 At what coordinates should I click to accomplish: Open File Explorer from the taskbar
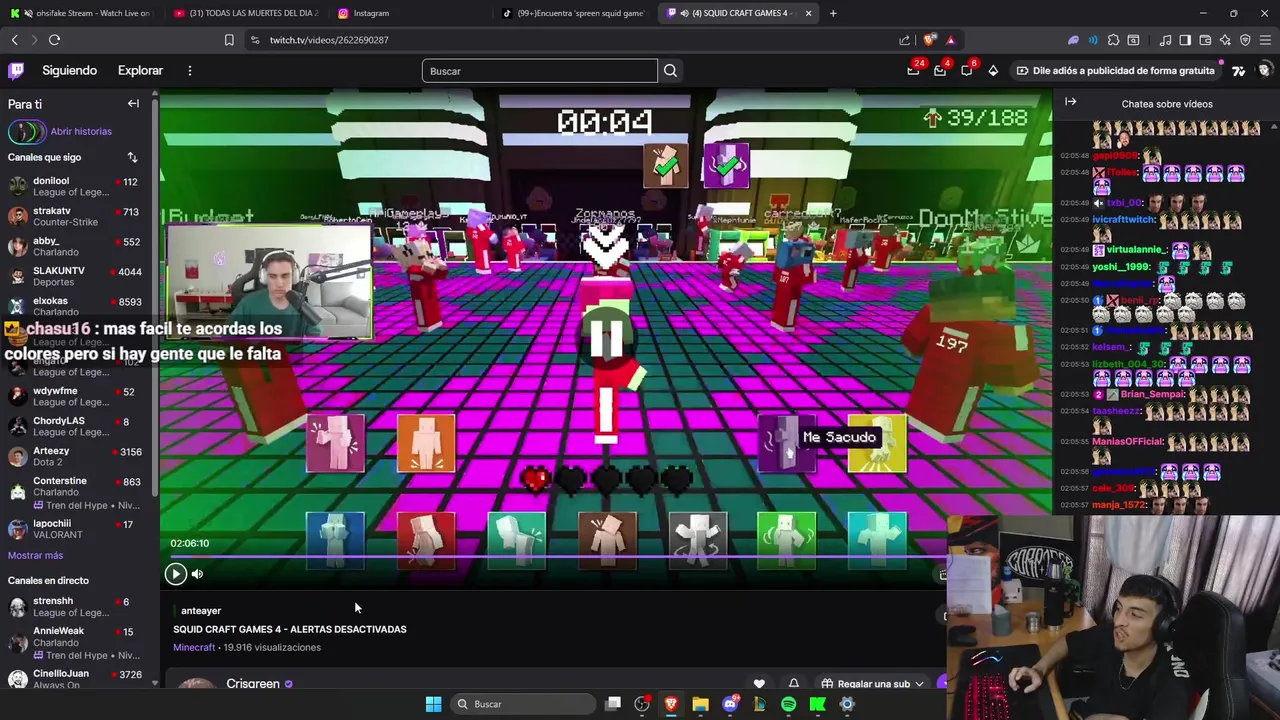pyautogui.click(x=700, y=704)
